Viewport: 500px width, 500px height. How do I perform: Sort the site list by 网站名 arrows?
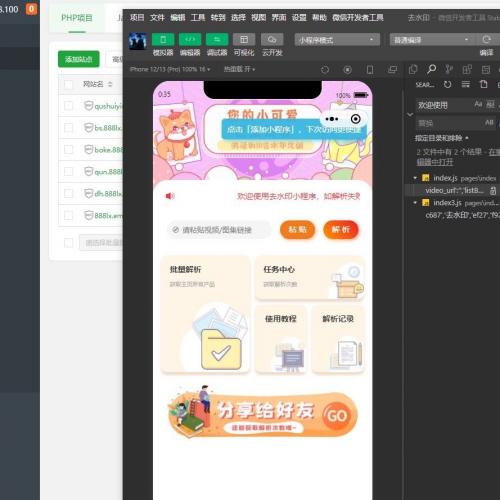click(x=110, y=84)
